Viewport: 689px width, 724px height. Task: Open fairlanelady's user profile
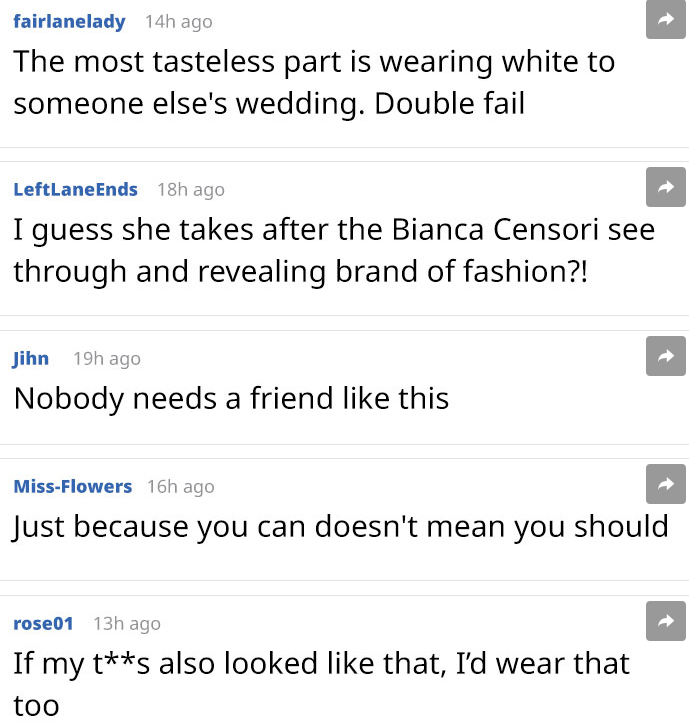tap(69, 21)
